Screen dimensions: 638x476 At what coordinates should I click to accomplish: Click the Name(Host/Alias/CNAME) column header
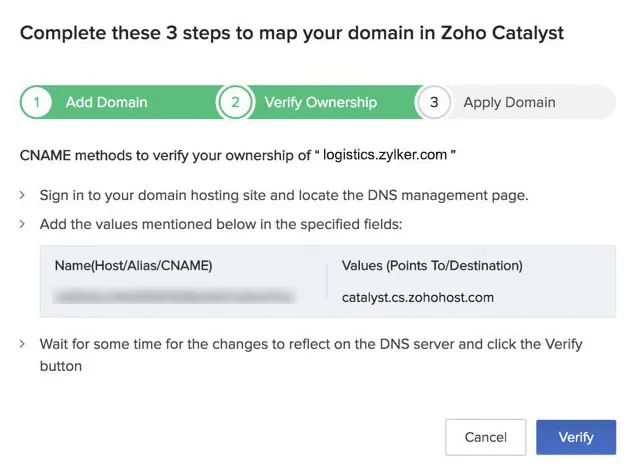point(133,266)
